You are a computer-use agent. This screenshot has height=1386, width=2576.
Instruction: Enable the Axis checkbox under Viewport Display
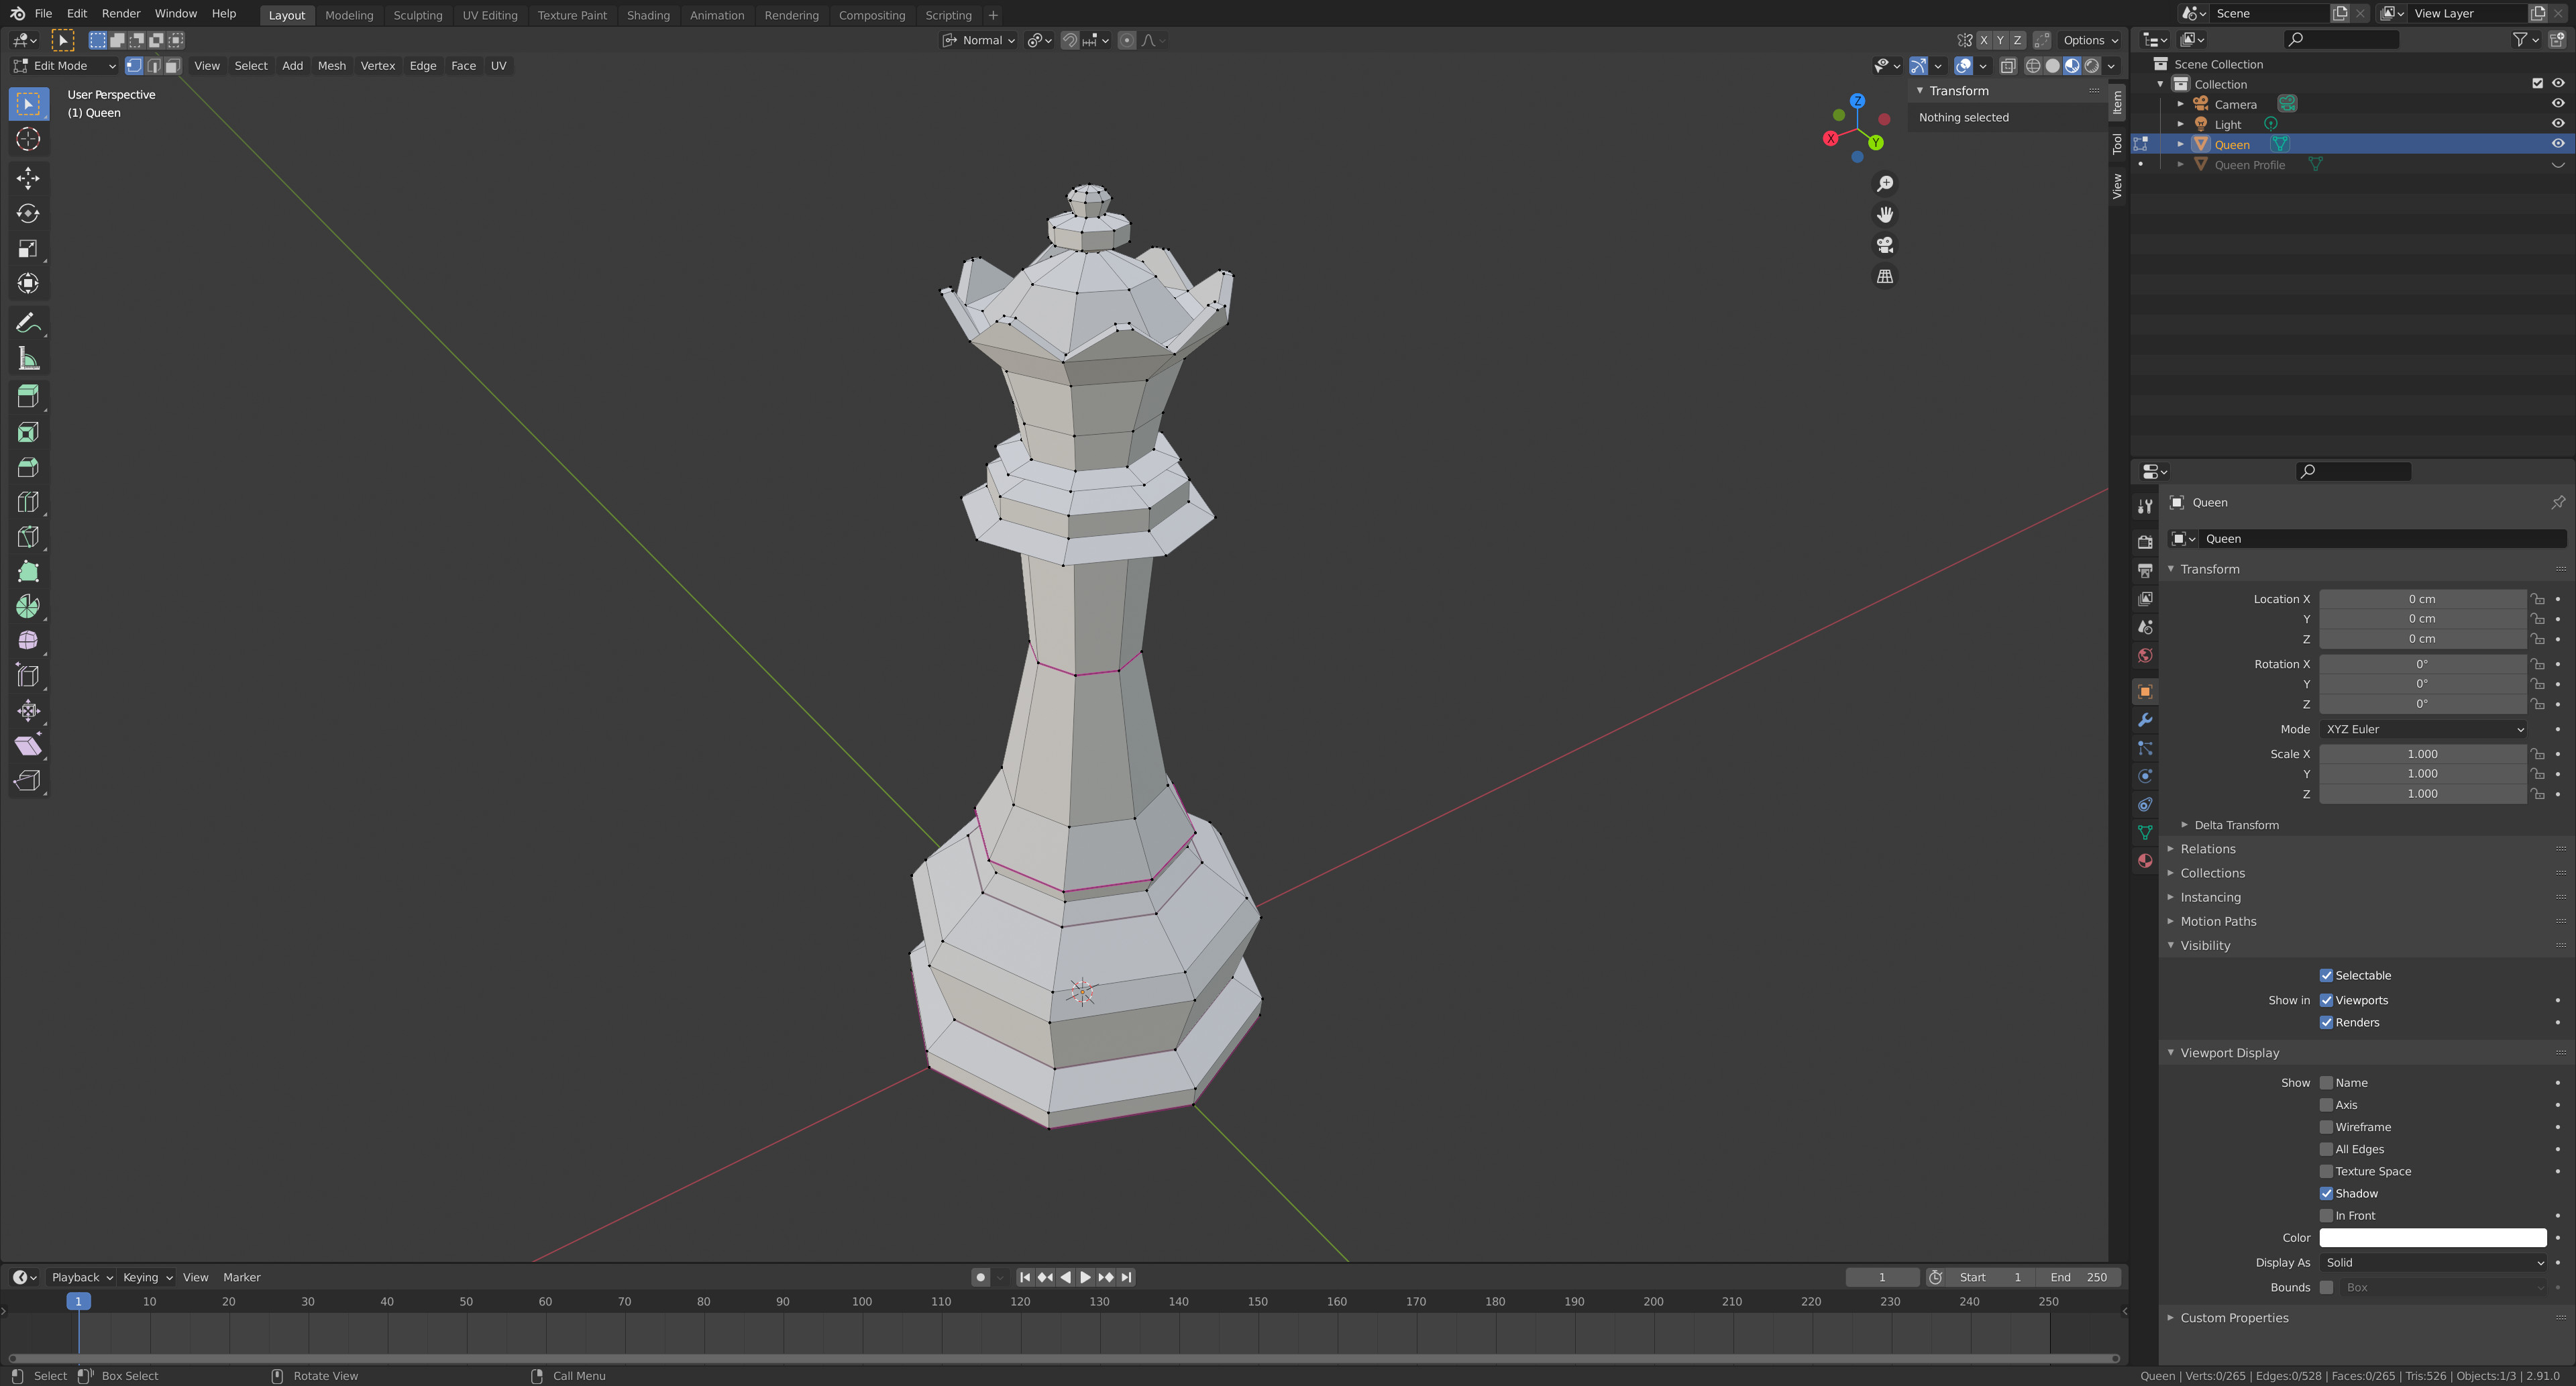2327,1105
